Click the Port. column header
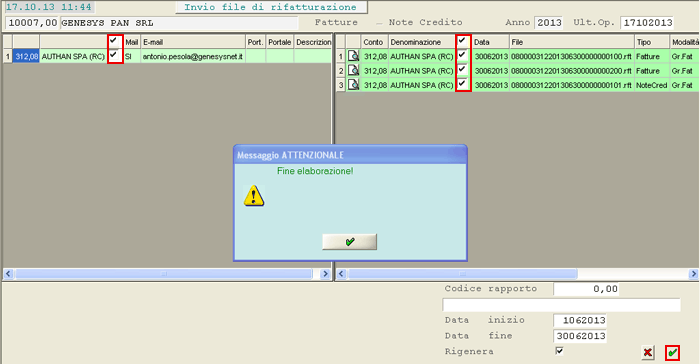The image size is (700, 364). pyautogui.click(x=255, y=42)
